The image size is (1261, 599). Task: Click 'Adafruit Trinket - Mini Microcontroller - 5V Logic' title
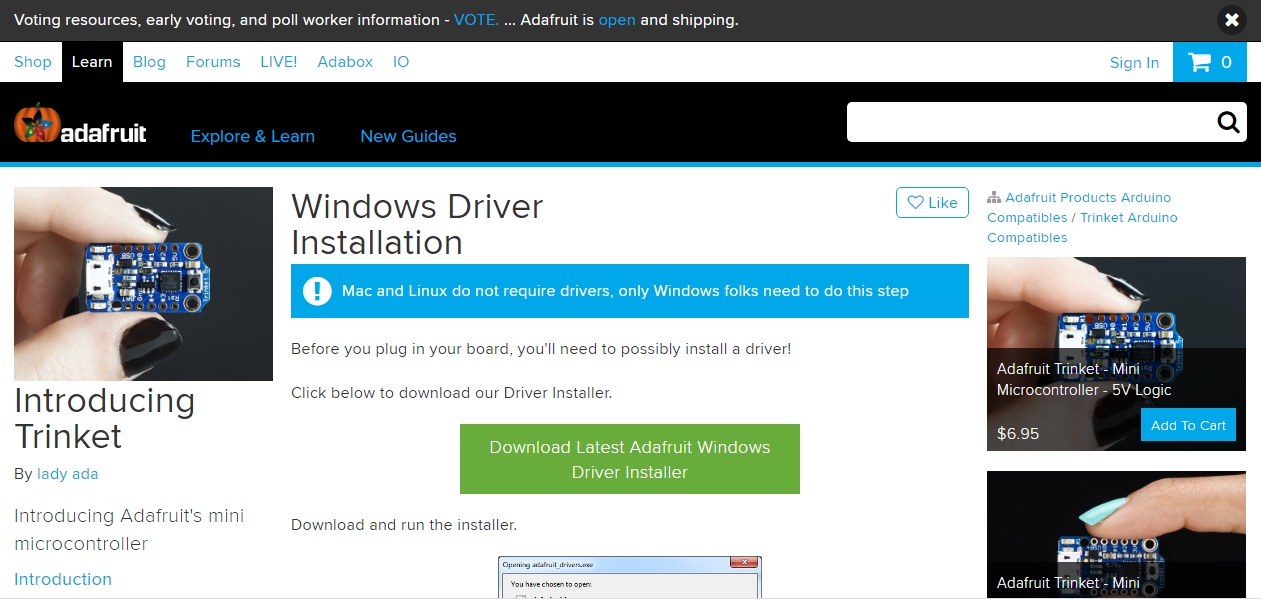click(x=1084, y=380)
